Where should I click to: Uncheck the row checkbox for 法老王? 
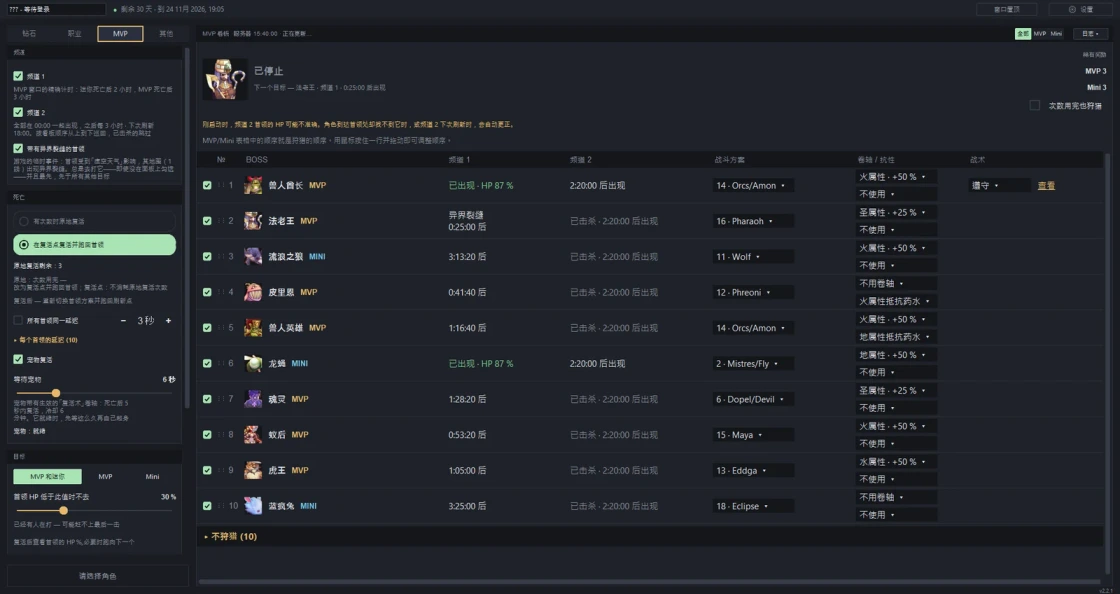click(207, 221)
